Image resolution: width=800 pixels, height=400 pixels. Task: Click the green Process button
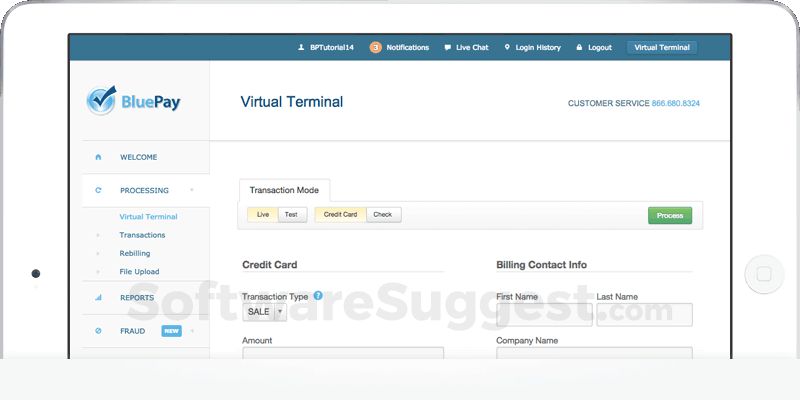pyautogui.click(x=670, y=215)
